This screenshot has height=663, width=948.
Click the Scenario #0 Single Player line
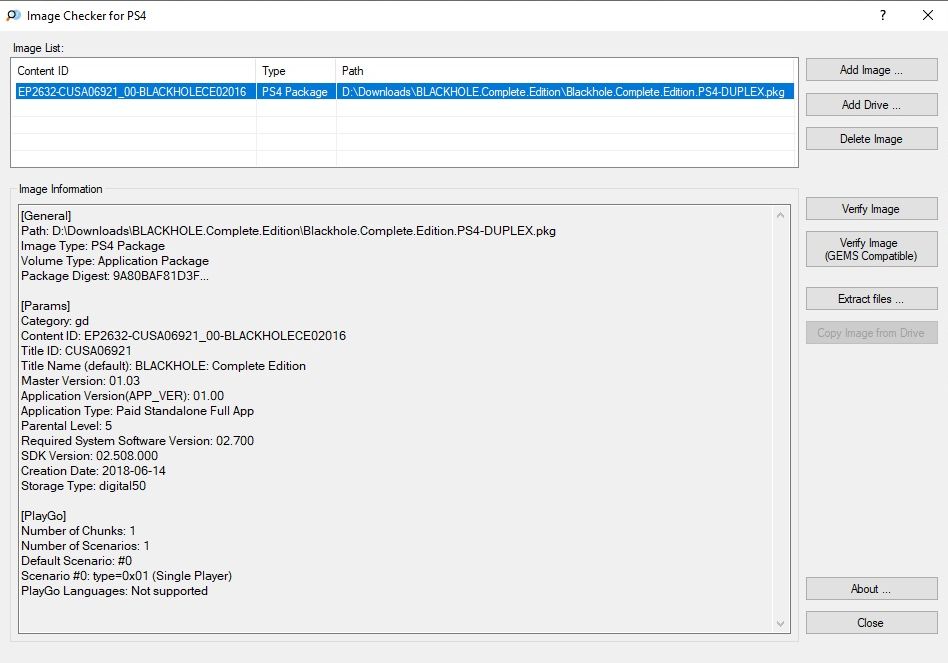[126, 576]
